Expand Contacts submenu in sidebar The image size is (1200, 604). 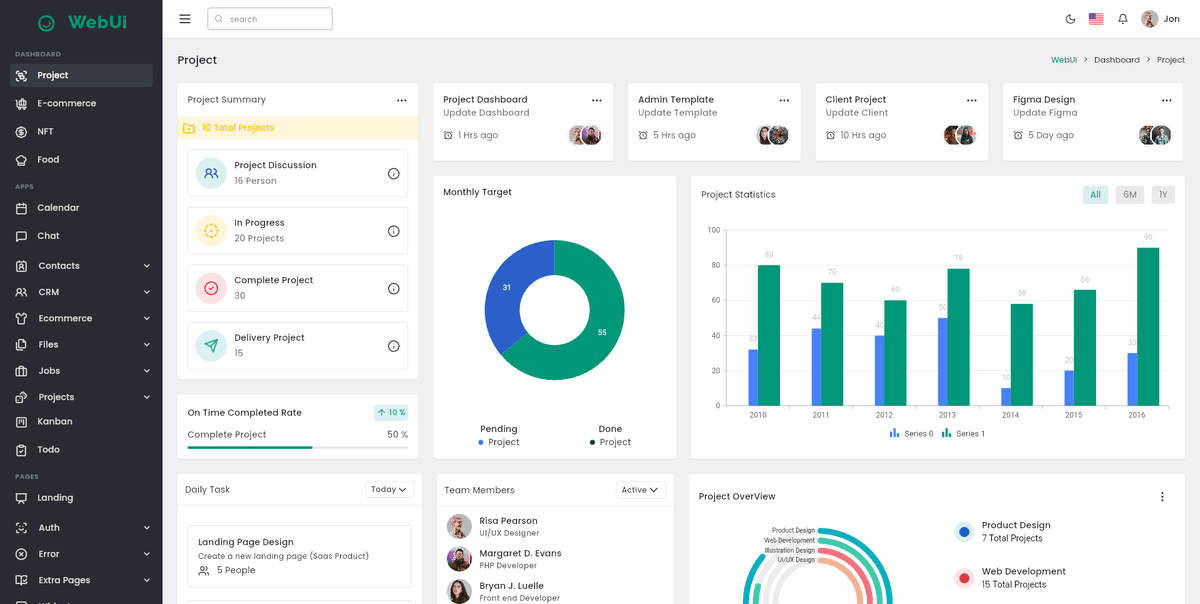81,266
